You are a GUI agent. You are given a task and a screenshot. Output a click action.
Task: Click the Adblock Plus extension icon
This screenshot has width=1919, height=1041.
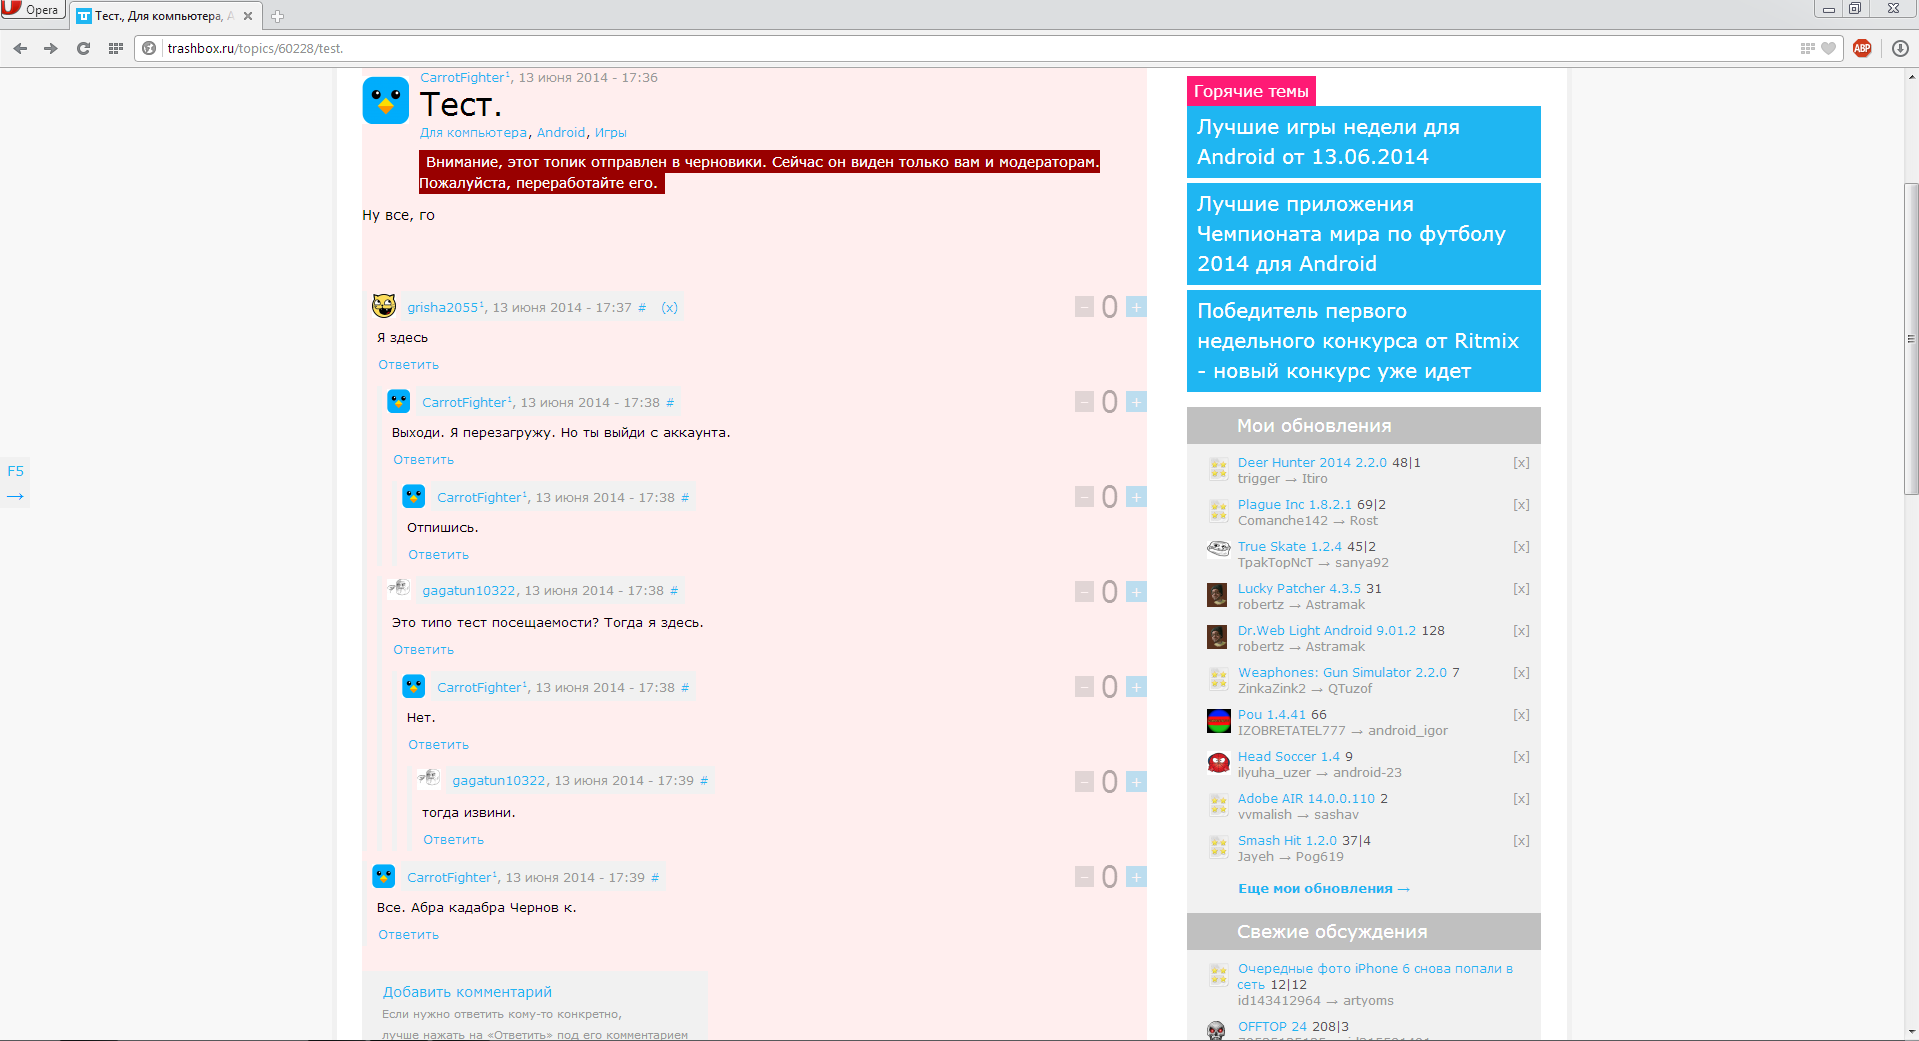coord(1862,48)
